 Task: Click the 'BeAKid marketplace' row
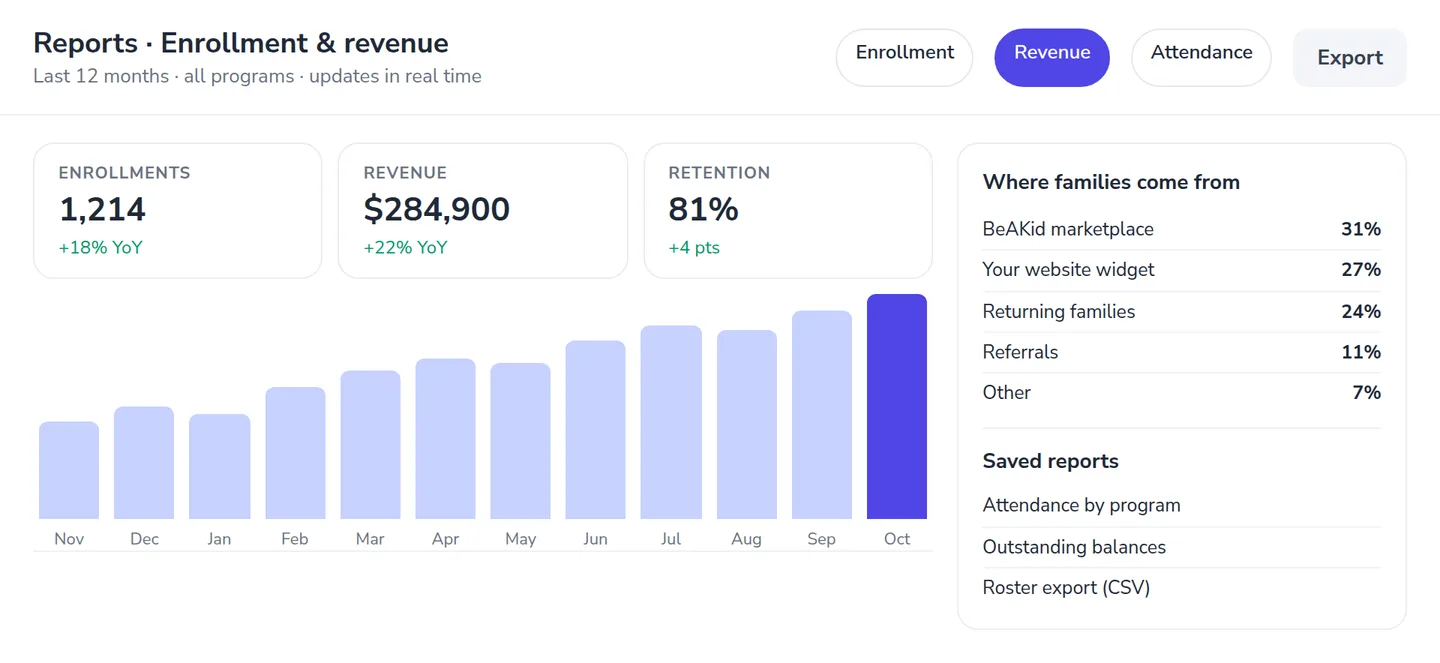1181,229
